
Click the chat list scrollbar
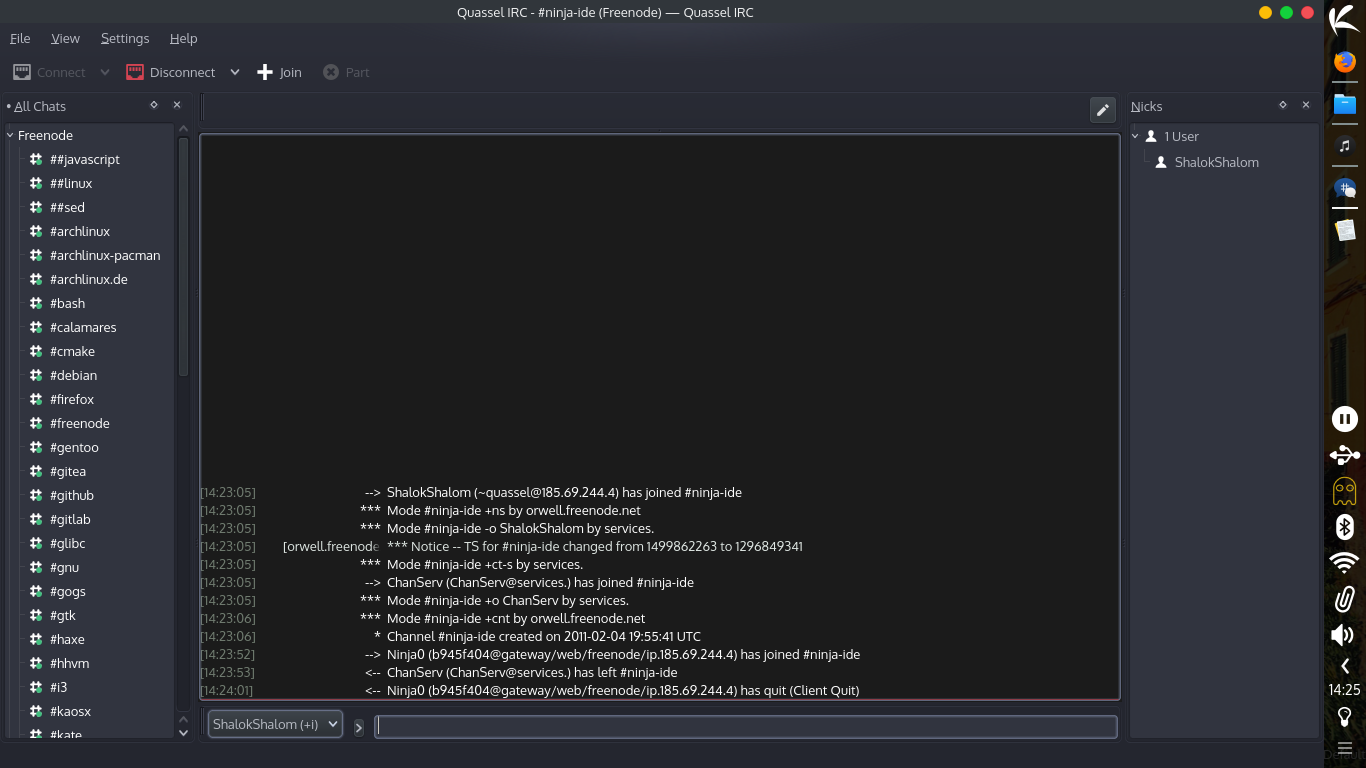(183, 256)
